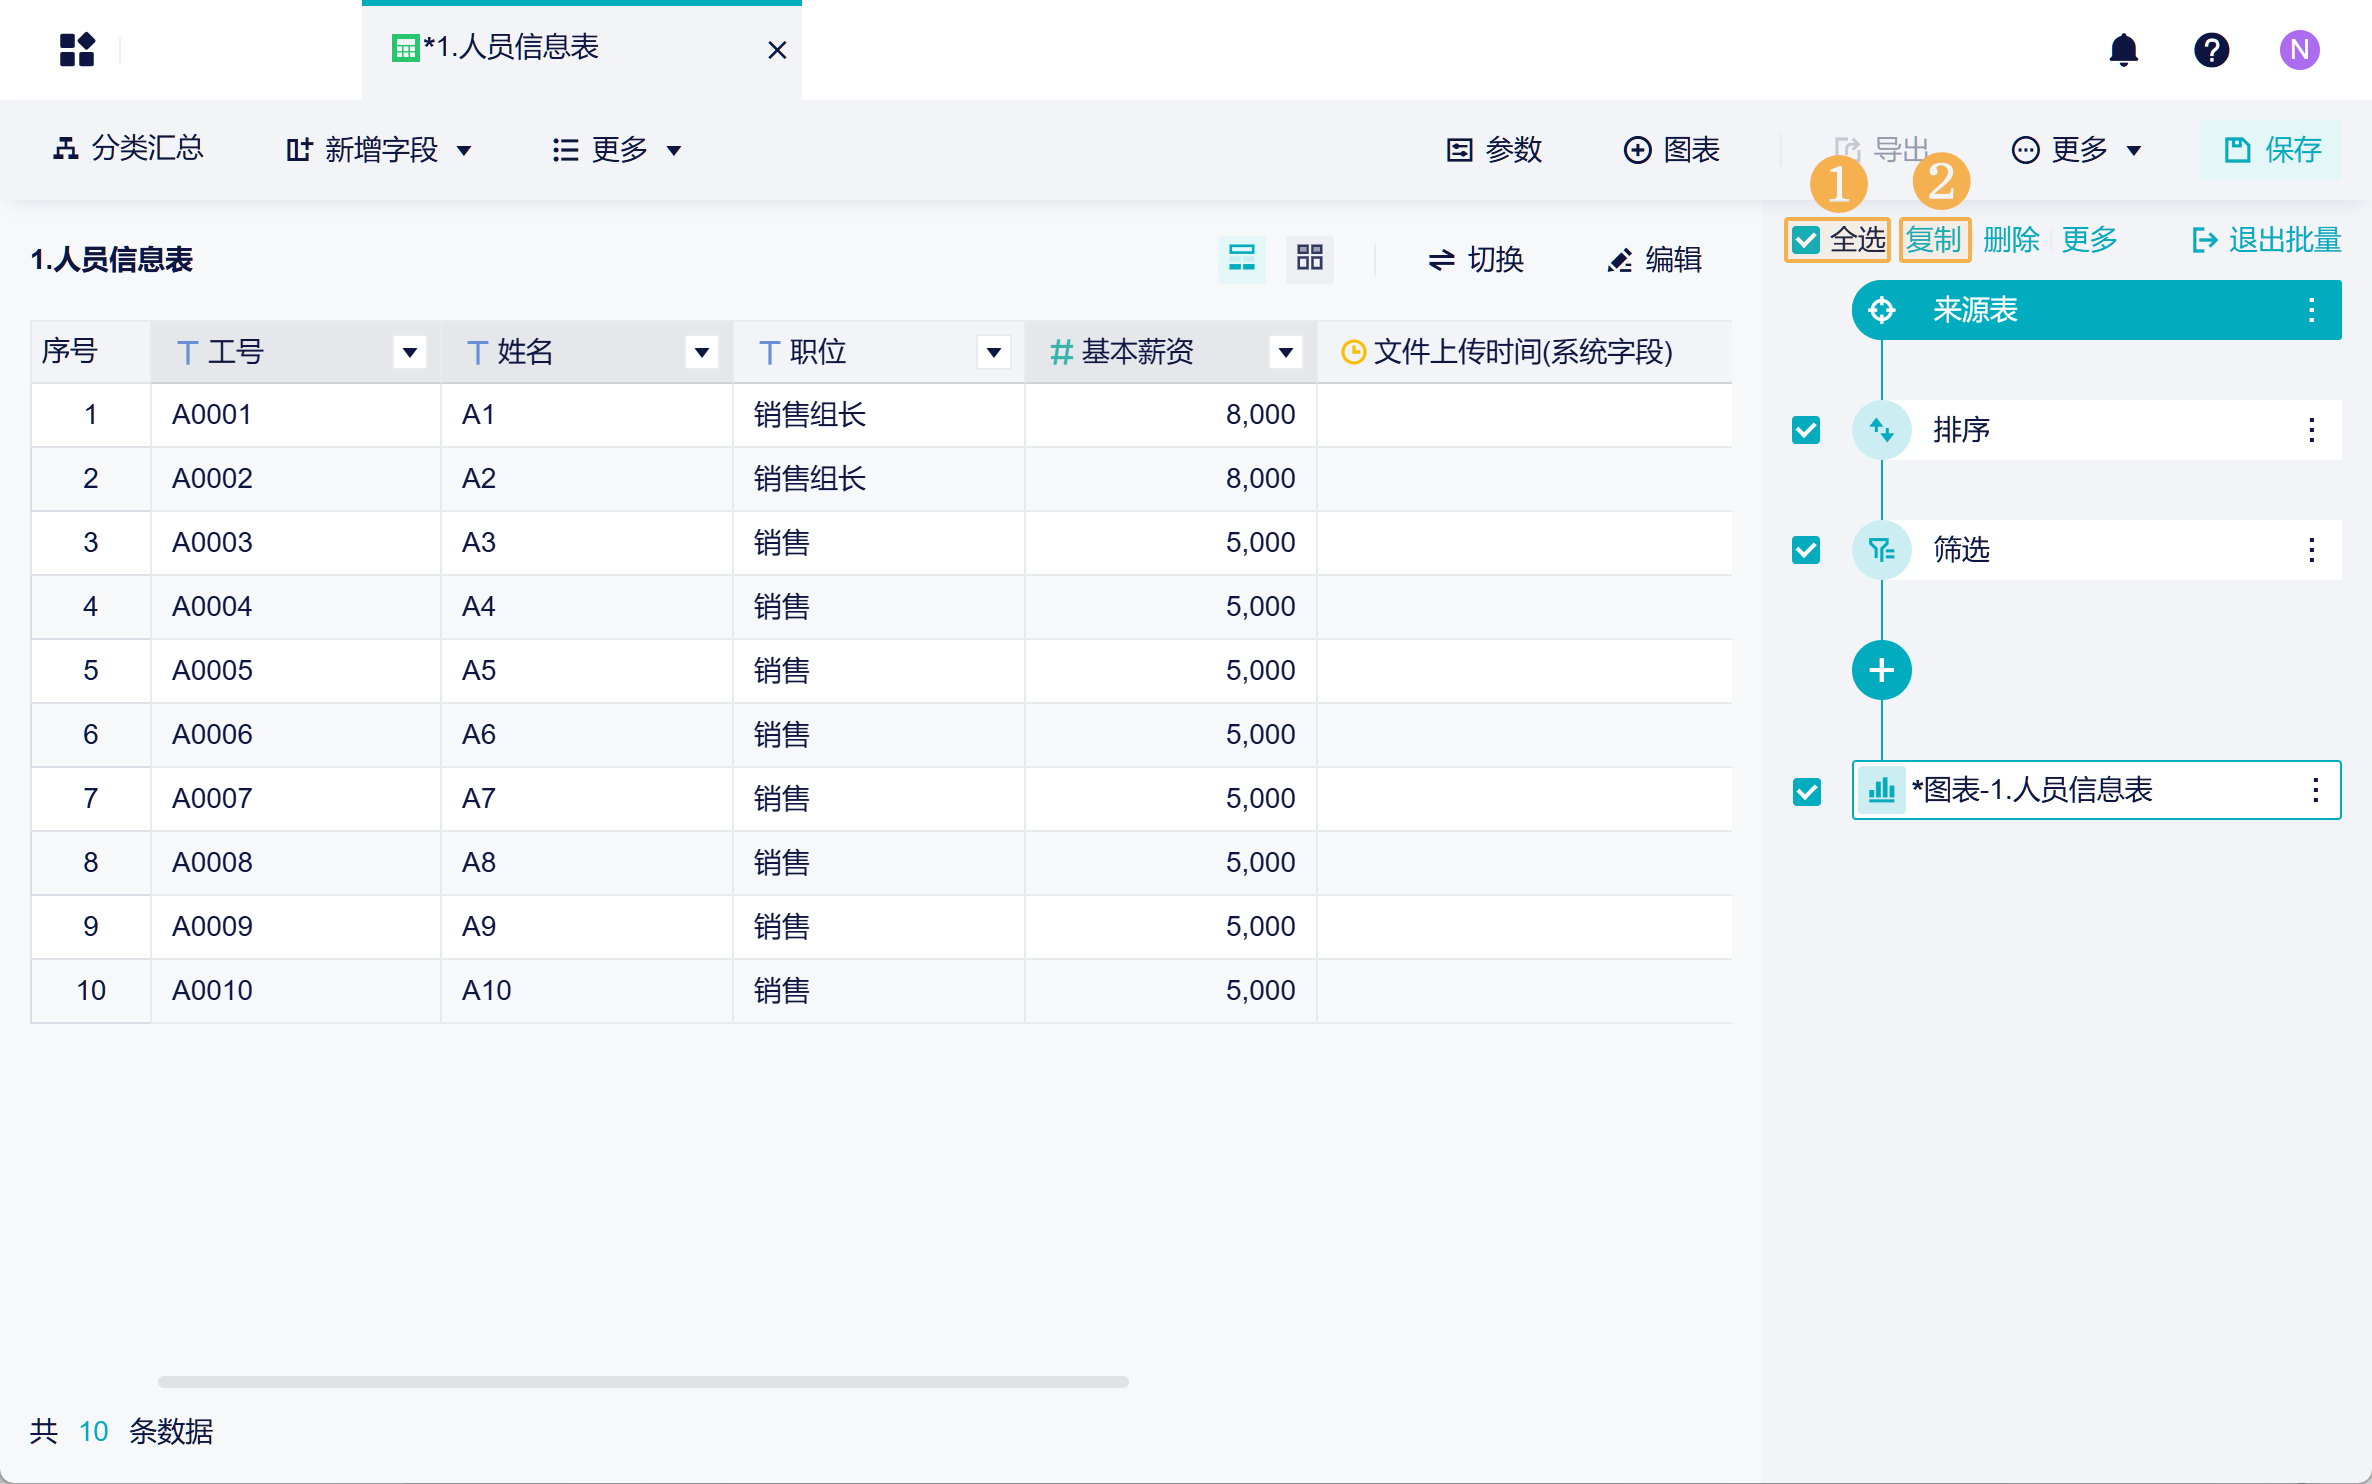Click the 保存 button

[x=2271, y=150]
